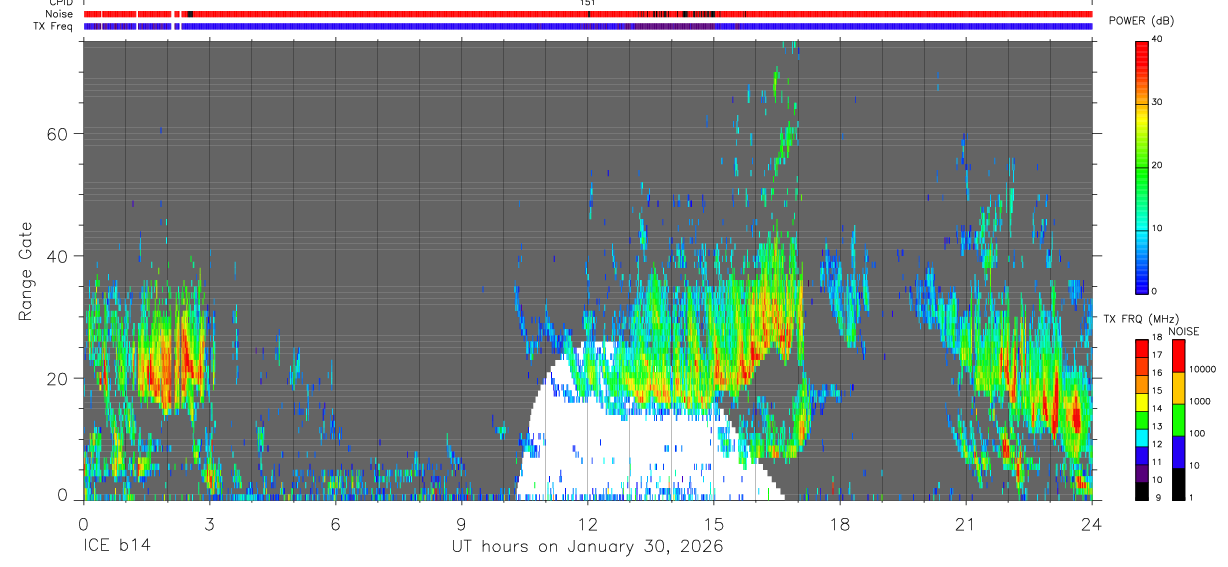Click the 'Noise' row label at top
Viewport: 1228px width, 567px height.
pyautogui.click(x=59, y=14)
